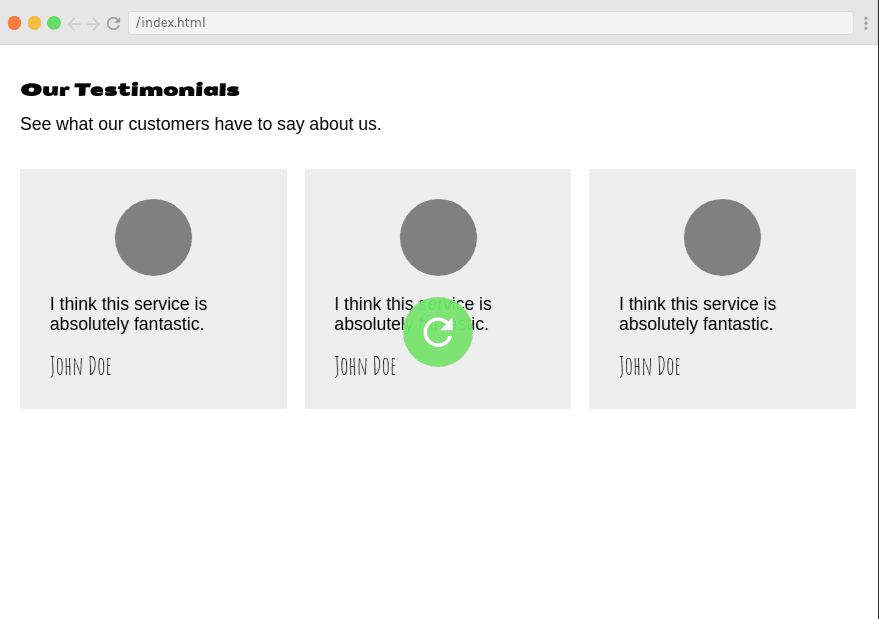Click the browser back arrow

tap(73, 23)
